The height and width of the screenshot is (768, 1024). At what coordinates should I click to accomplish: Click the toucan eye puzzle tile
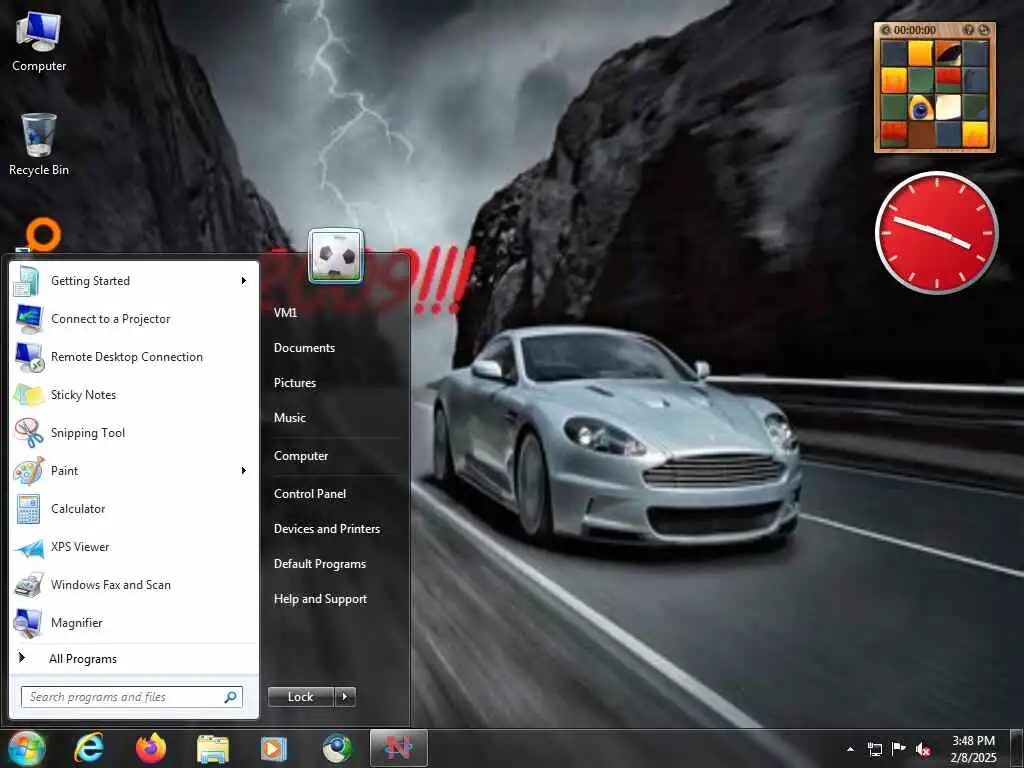point(921,108)
